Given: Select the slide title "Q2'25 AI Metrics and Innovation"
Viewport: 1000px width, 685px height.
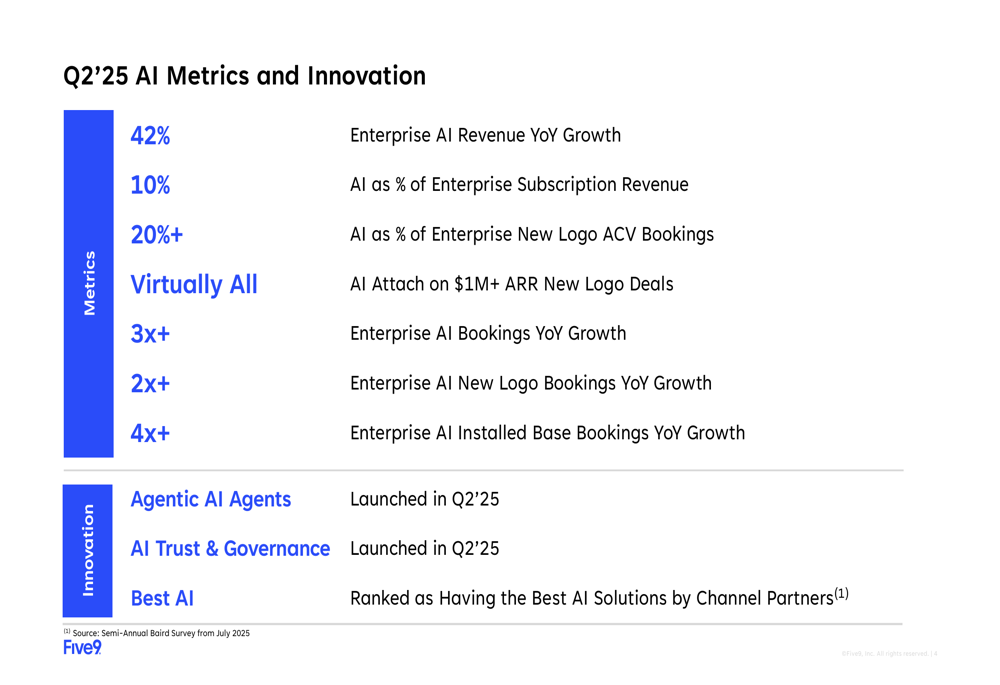Looking at the screenshot, I should pyautogui.click(x=244, y=76).
